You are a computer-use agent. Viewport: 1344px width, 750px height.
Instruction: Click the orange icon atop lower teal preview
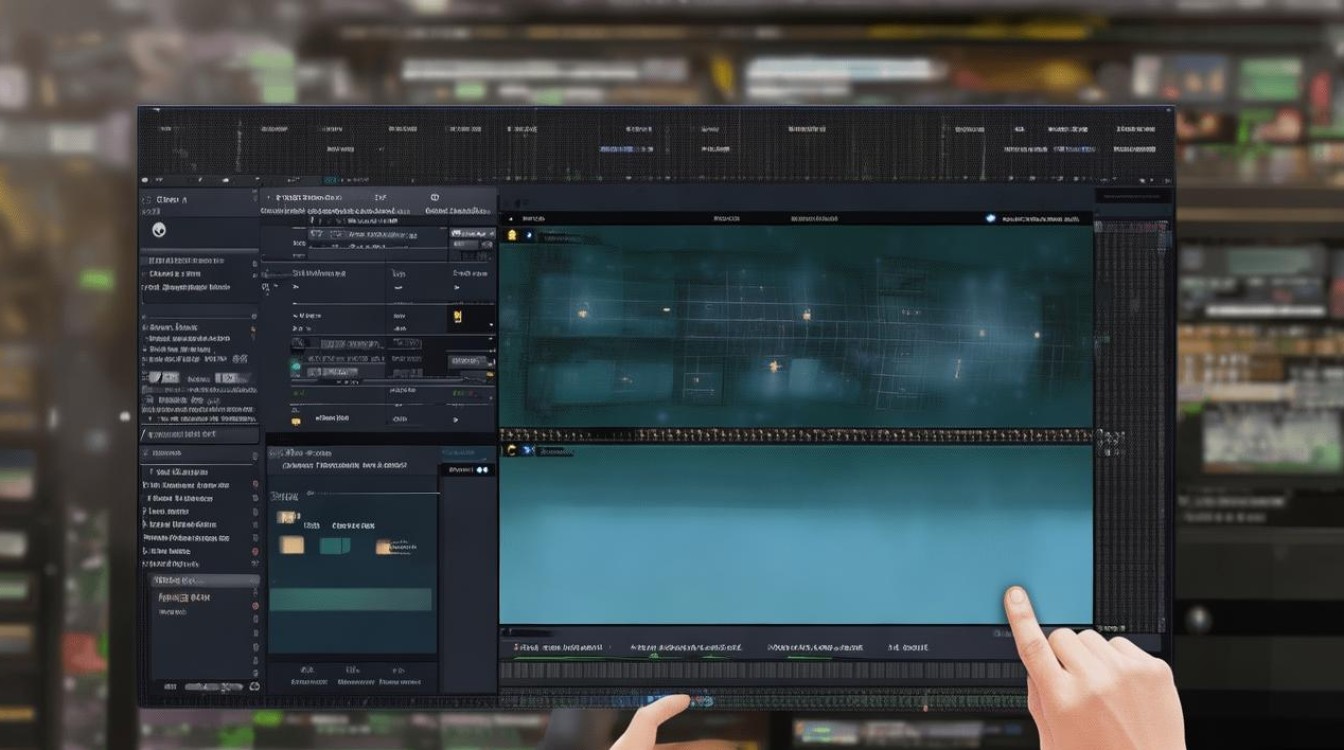coord(513,451)
